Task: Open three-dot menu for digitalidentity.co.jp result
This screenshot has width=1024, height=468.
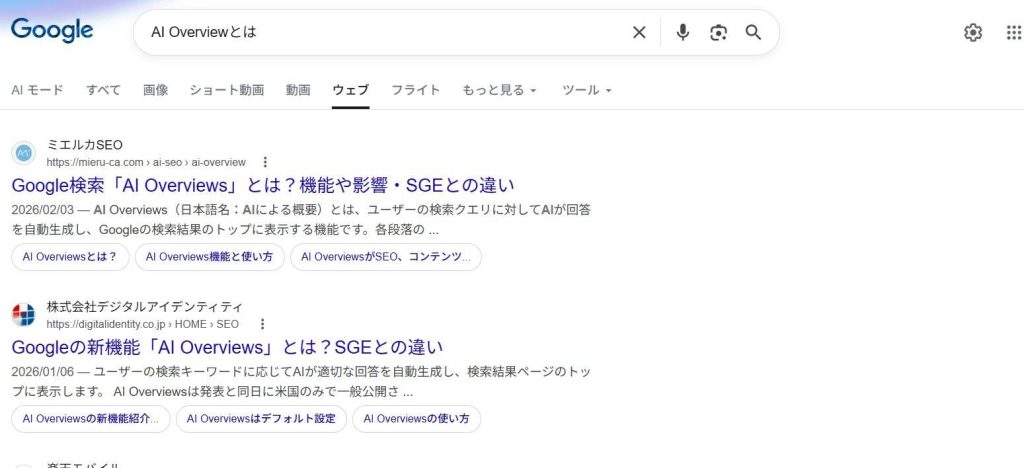Action: [x=263, y=324]
